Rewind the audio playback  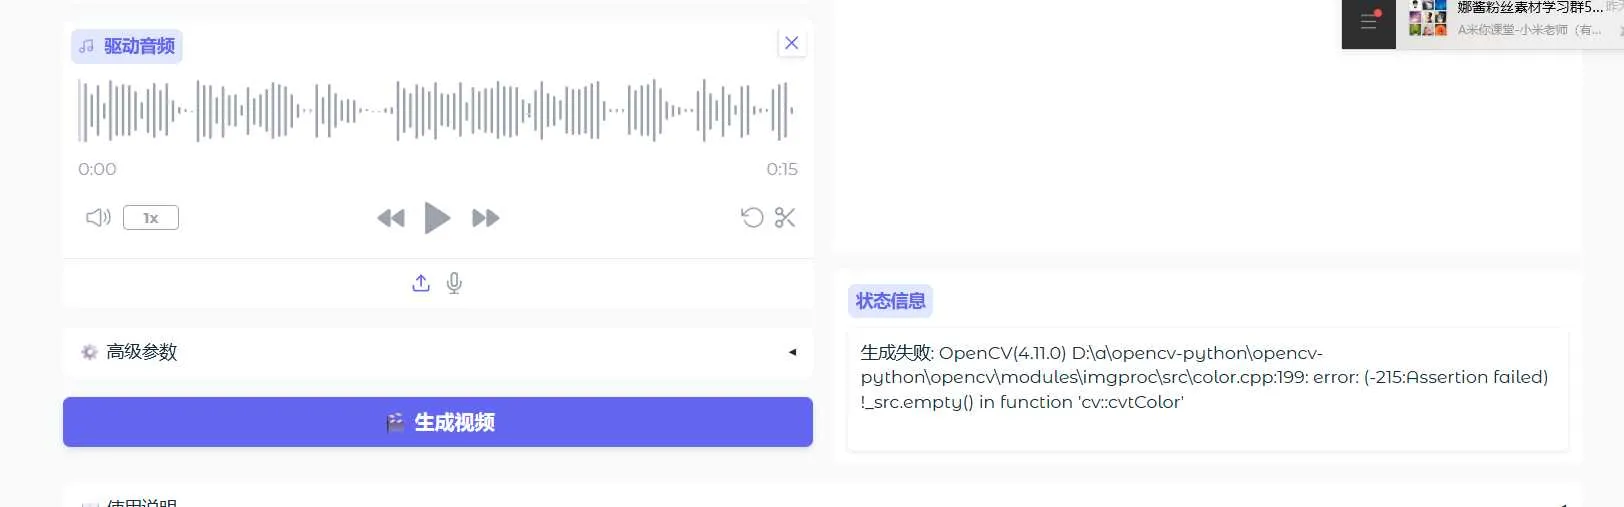pyautogui.click(x=391, y=218)
